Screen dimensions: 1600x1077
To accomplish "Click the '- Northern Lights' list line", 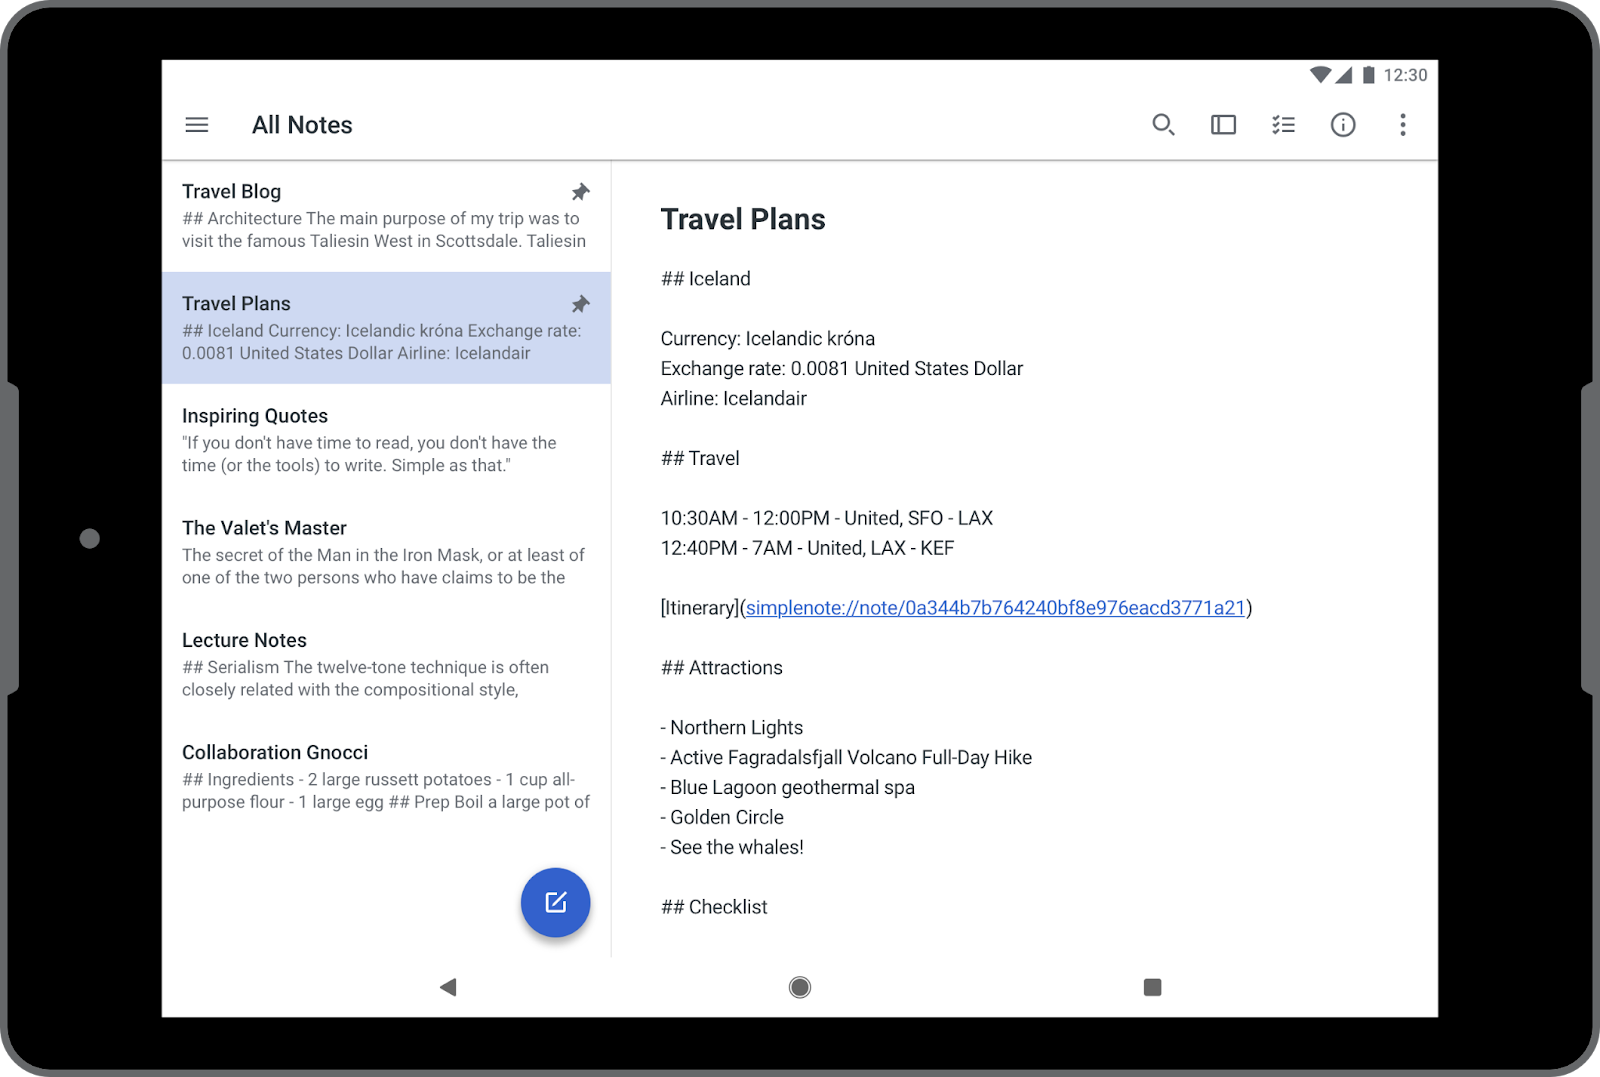I will click(x=732, y=728).
